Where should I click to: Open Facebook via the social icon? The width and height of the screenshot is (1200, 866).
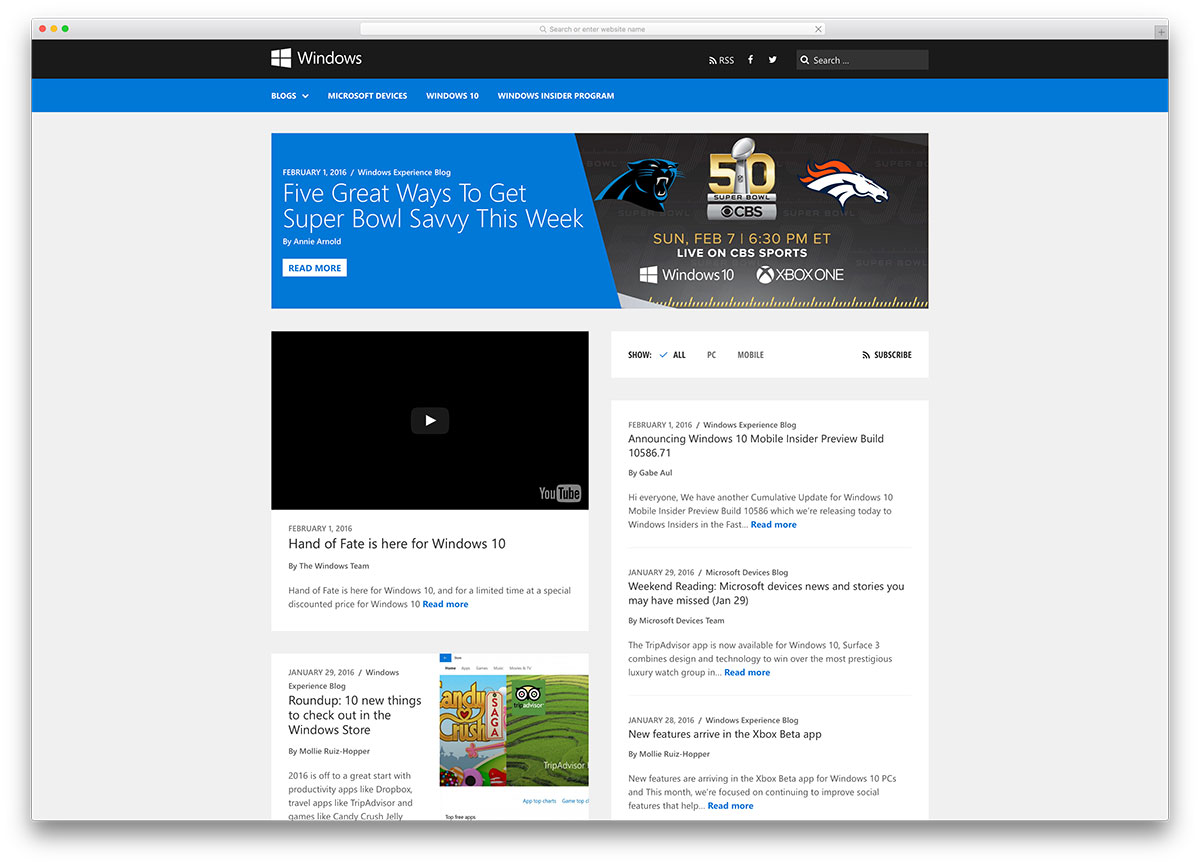pos(750,60)
